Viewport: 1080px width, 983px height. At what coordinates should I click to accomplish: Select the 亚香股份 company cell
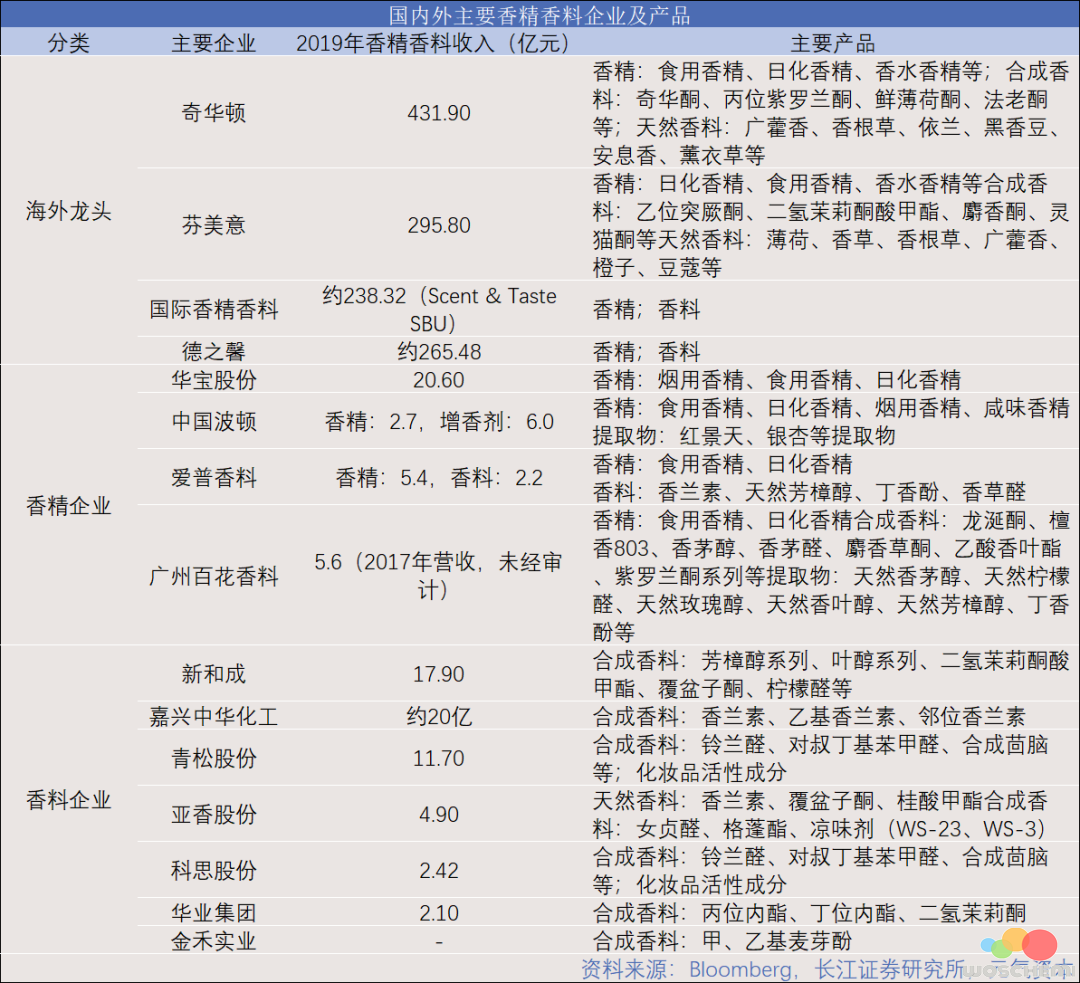[x=214, y=814]
